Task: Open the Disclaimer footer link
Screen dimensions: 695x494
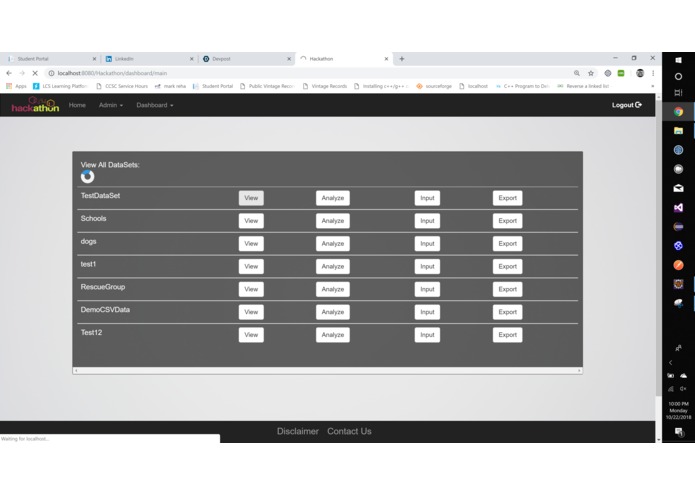Action: tap(297, 431)
